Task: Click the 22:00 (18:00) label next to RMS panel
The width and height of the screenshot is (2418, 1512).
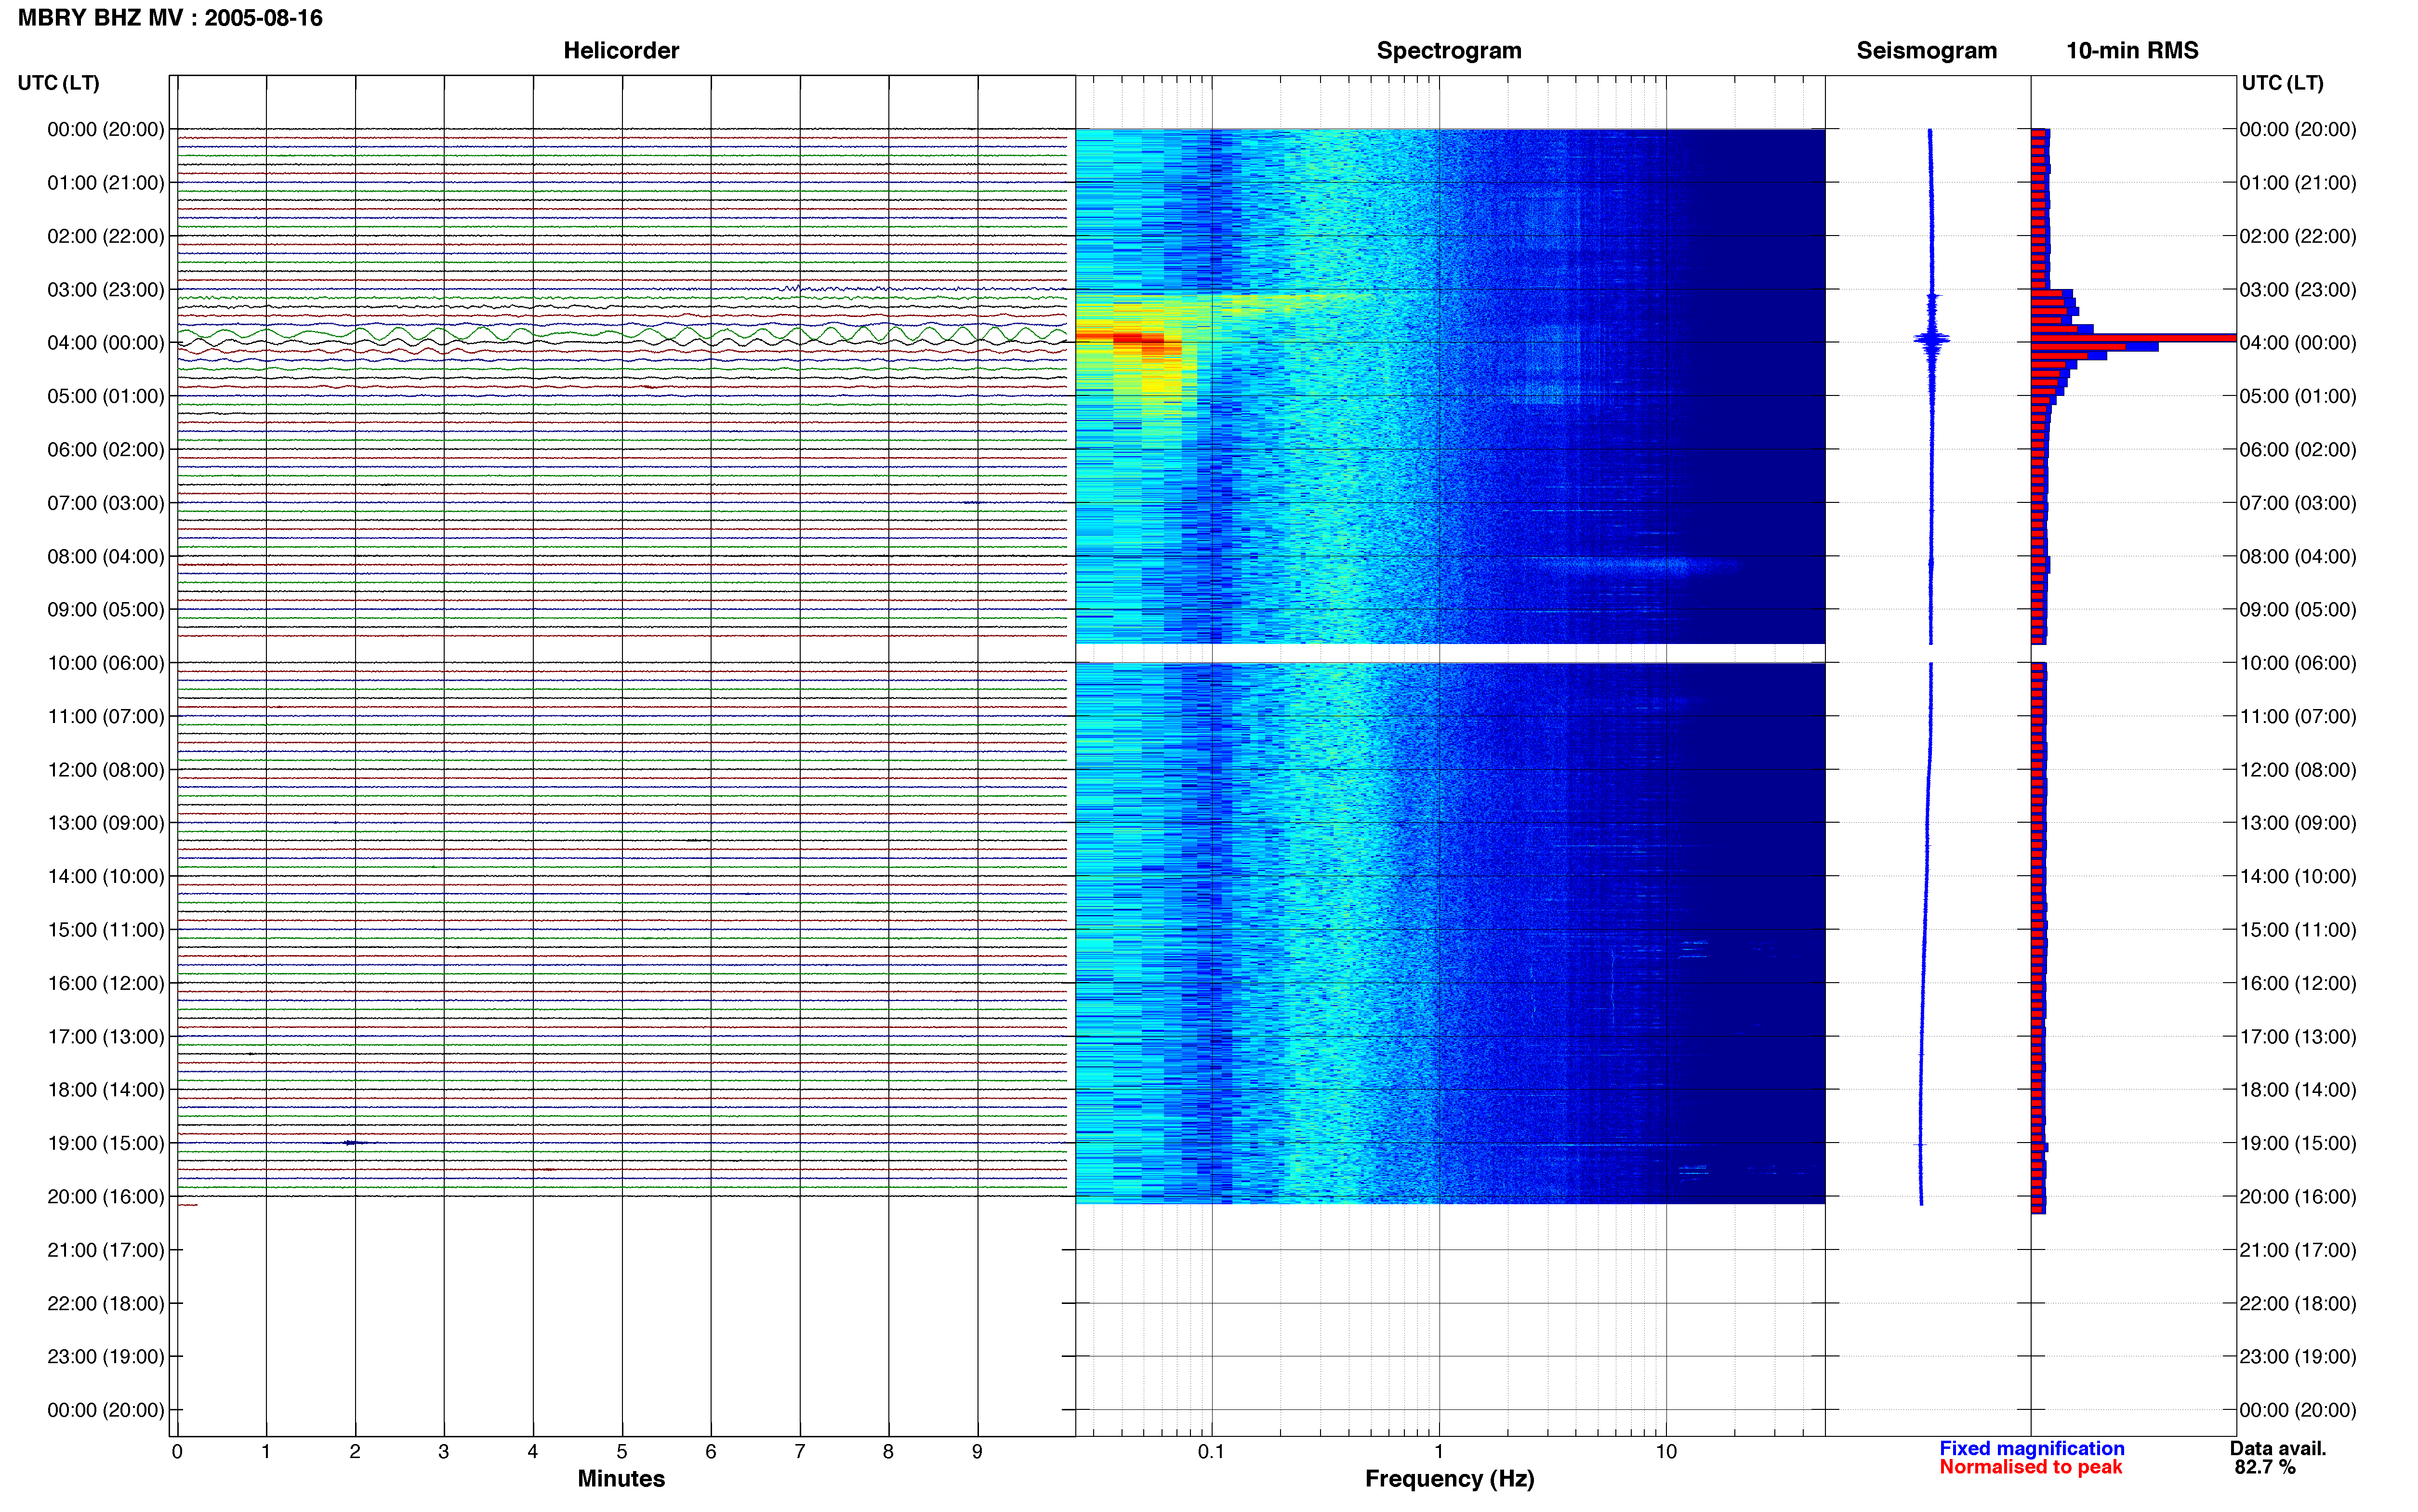Action: click(2297, 1304)
